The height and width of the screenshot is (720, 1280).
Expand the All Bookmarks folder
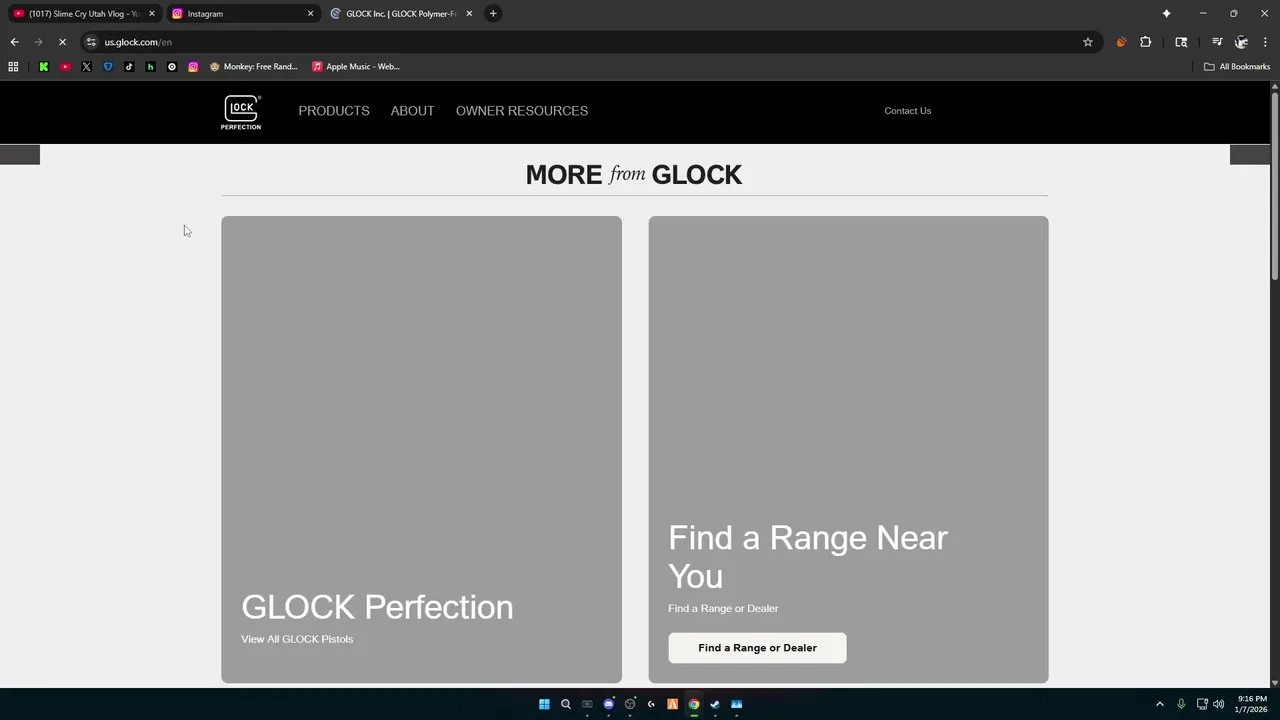[1237, 67]
